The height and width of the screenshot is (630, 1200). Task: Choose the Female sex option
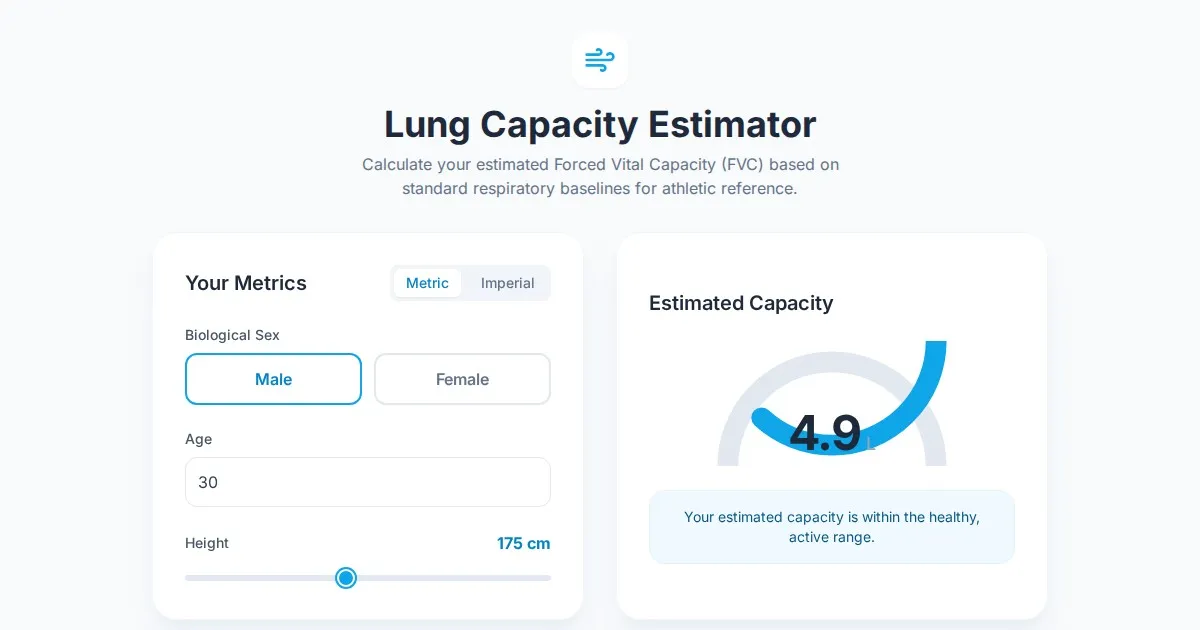coord(462,379)
